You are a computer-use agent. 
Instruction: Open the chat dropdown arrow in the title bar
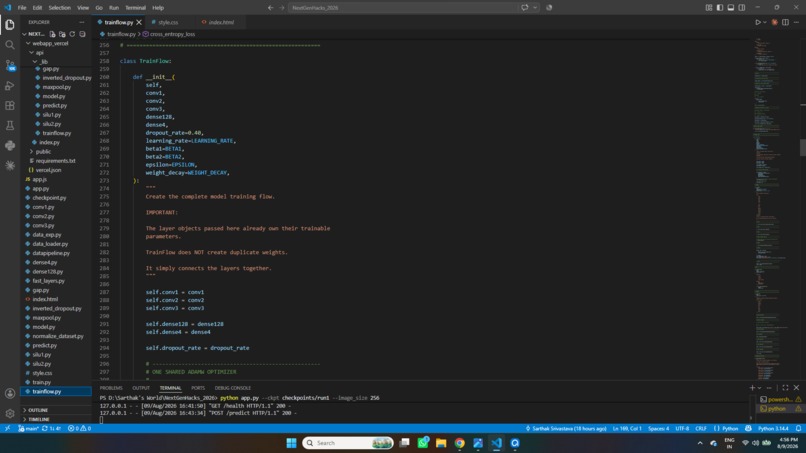pyautogui.click(x=535, y=8)
